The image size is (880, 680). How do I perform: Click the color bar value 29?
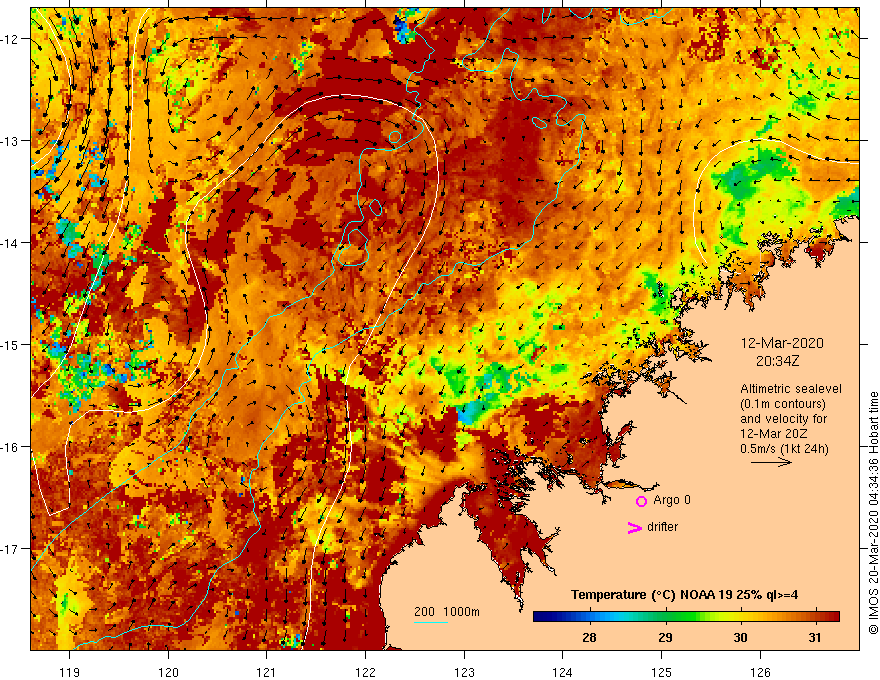(665, 637)
